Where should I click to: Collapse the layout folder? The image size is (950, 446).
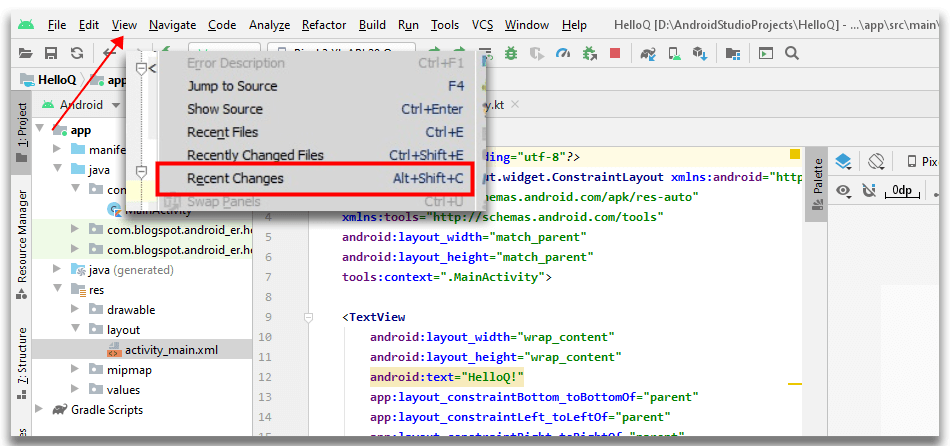(76, 330)
